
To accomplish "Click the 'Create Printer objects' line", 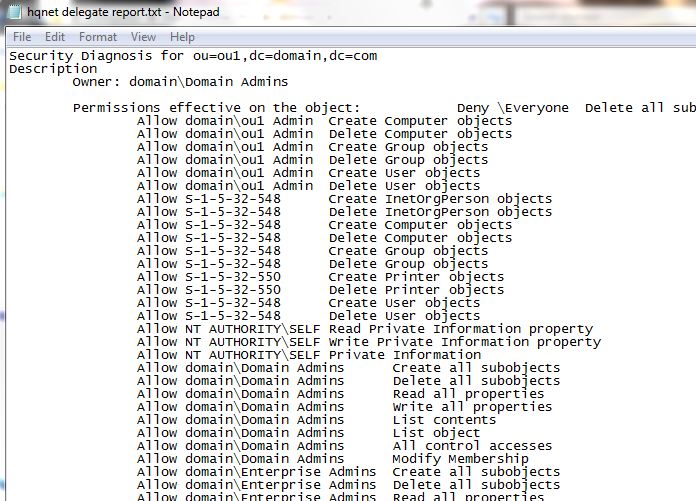I will [320, 277].
